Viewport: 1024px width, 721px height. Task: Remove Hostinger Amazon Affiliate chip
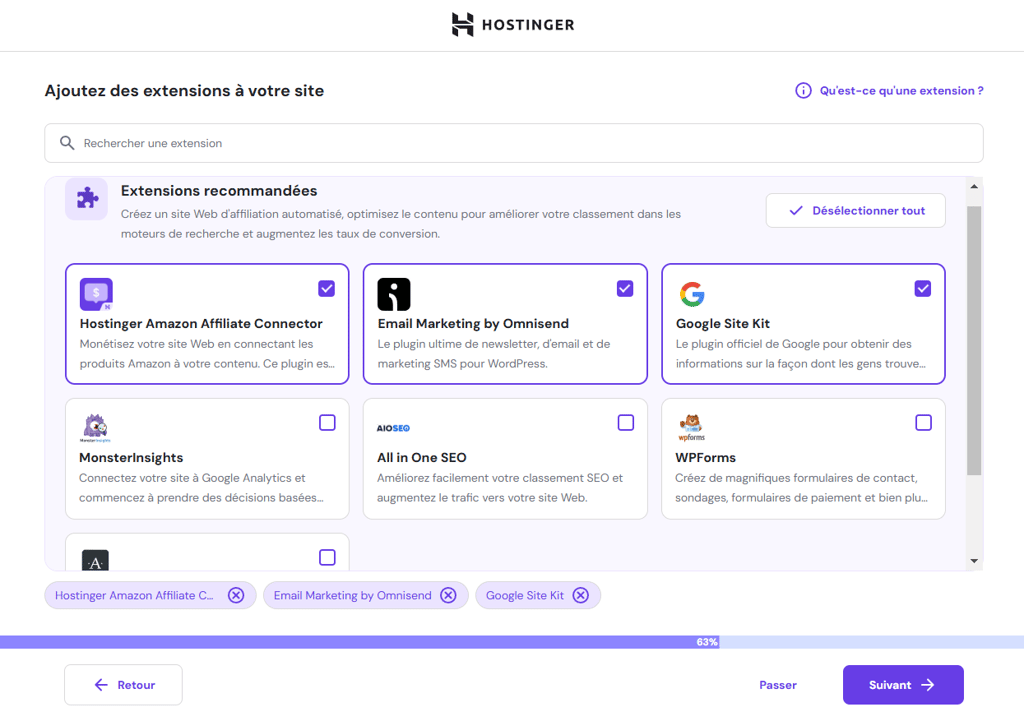pos(236,596)
